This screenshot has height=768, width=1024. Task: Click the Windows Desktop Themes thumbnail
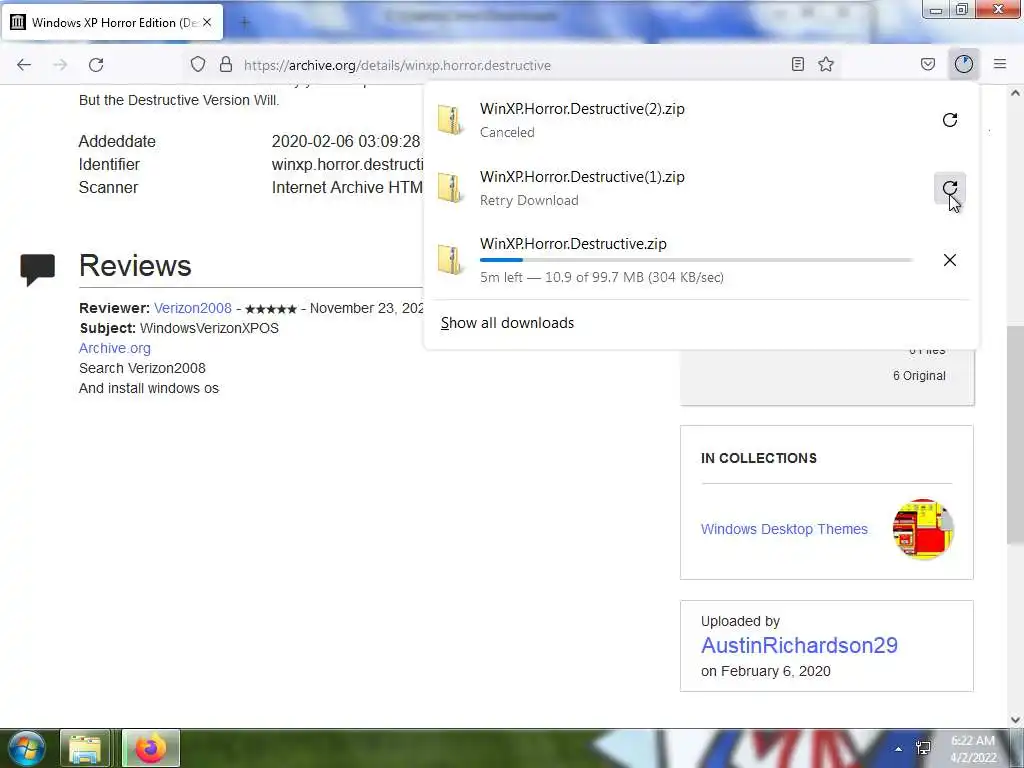coord(923,529)
